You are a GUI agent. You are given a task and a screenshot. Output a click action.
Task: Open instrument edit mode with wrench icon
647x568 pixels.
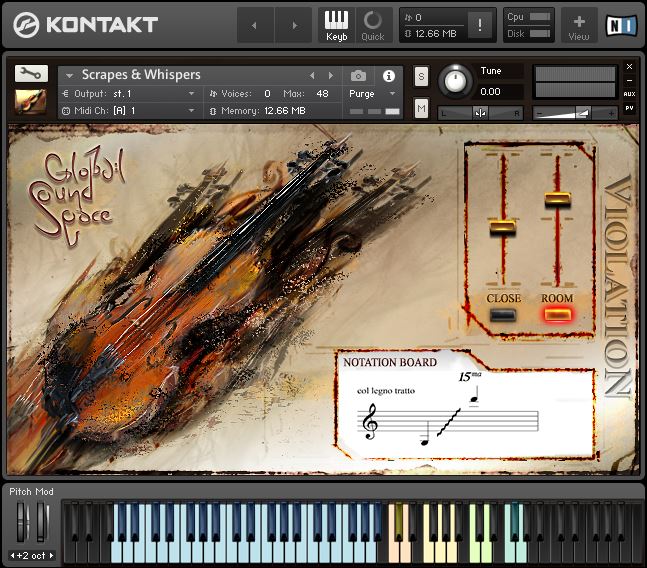pos(31,74)
